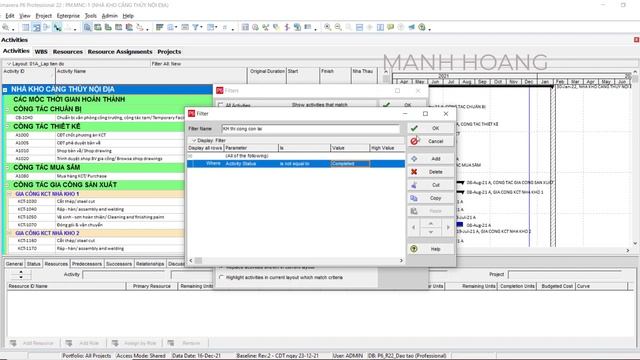Click the Filter Name text field

[x=310, y=129]
